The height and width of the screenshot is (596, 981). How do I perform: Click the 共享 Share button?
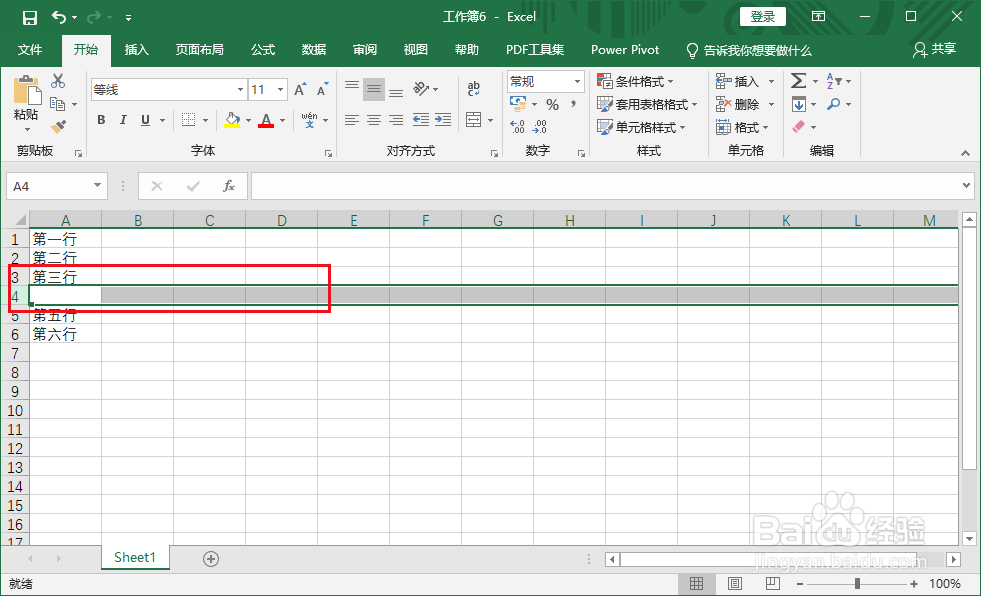click(x=934, y=49)
